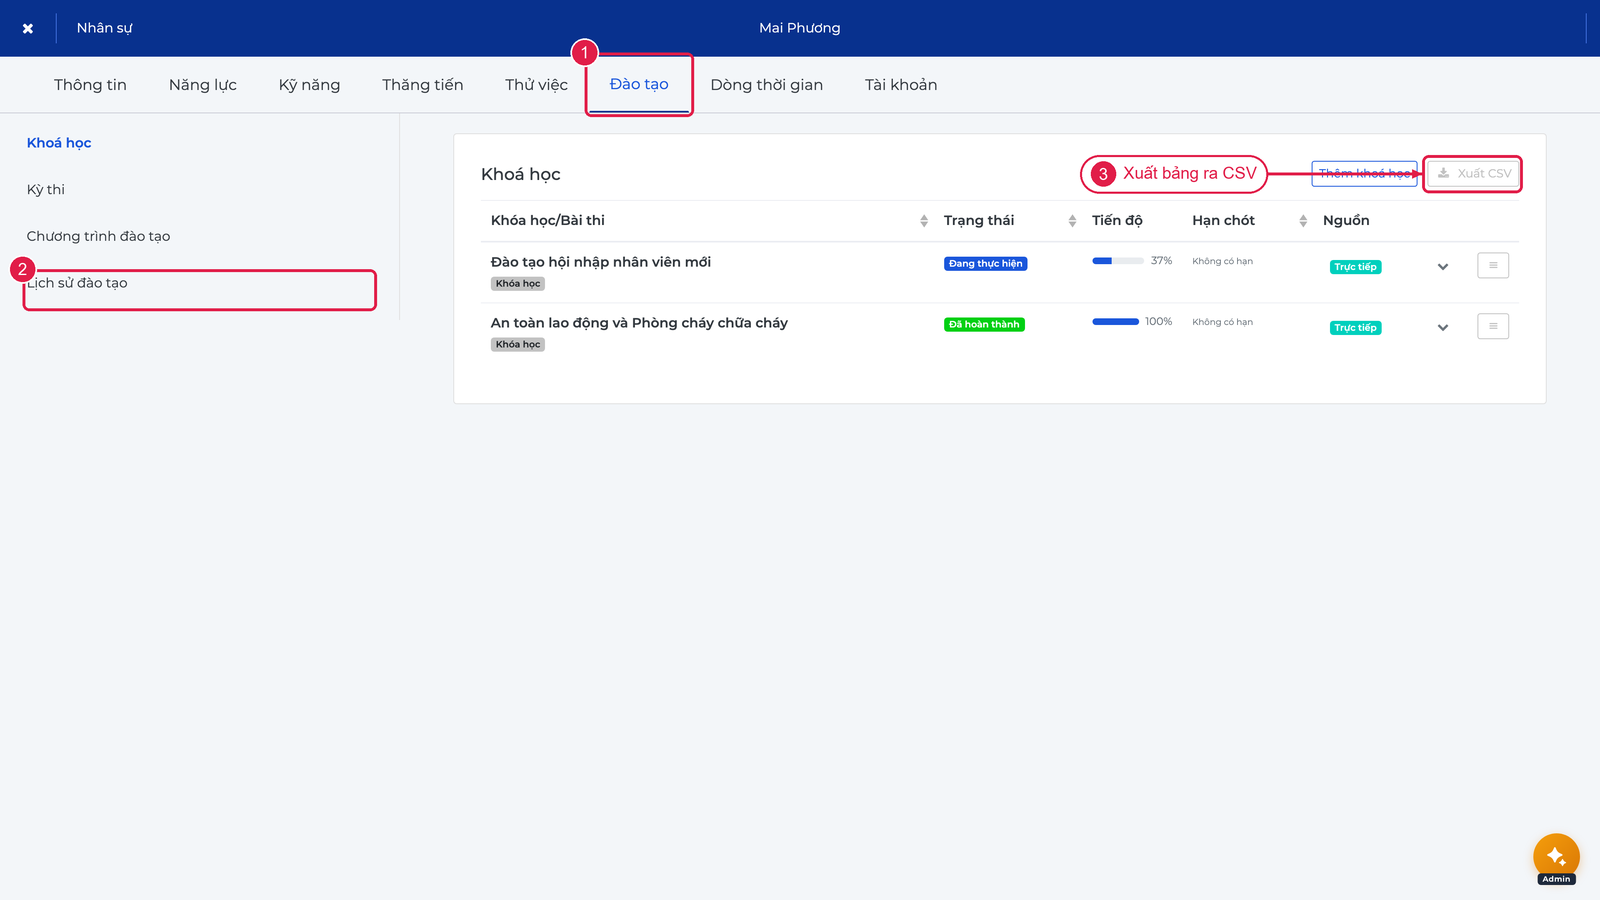Sort by Trạng thái column arrows

click(1072, 221)
